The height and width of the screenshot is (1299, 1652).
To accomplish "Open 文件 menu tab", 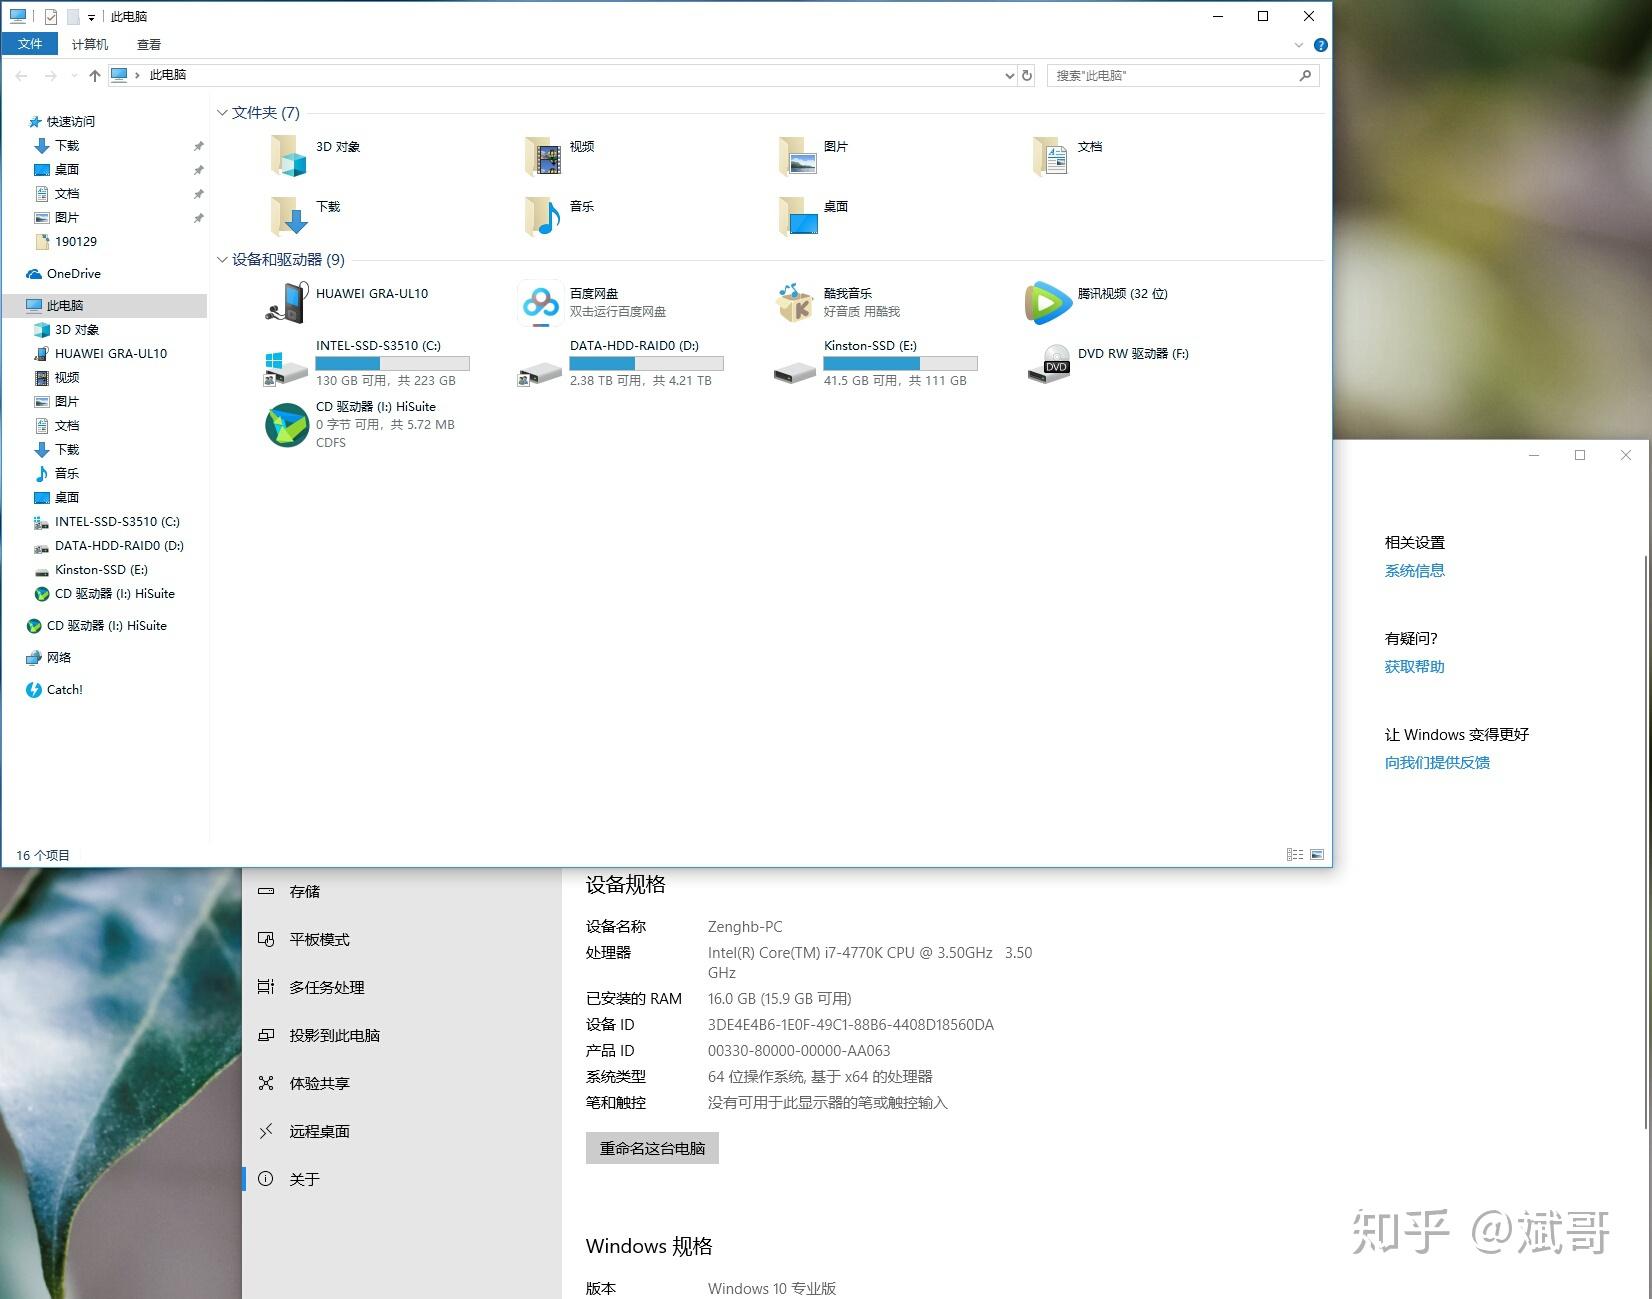I will click(30, 44).
